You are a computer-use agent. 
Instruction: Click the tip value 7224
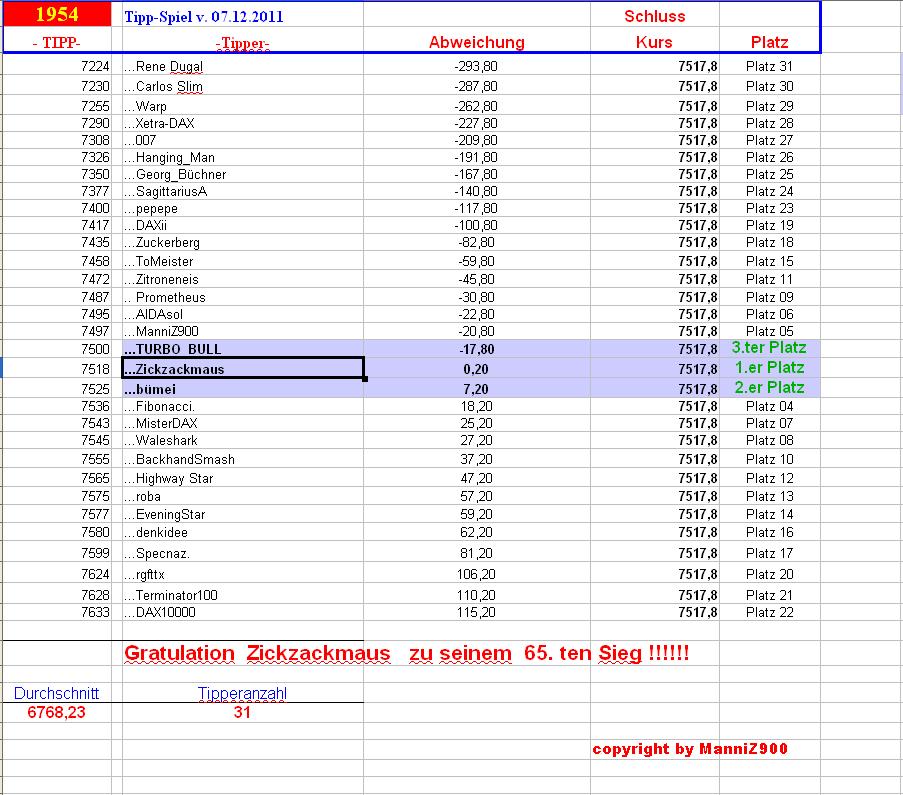pos(95,66)
